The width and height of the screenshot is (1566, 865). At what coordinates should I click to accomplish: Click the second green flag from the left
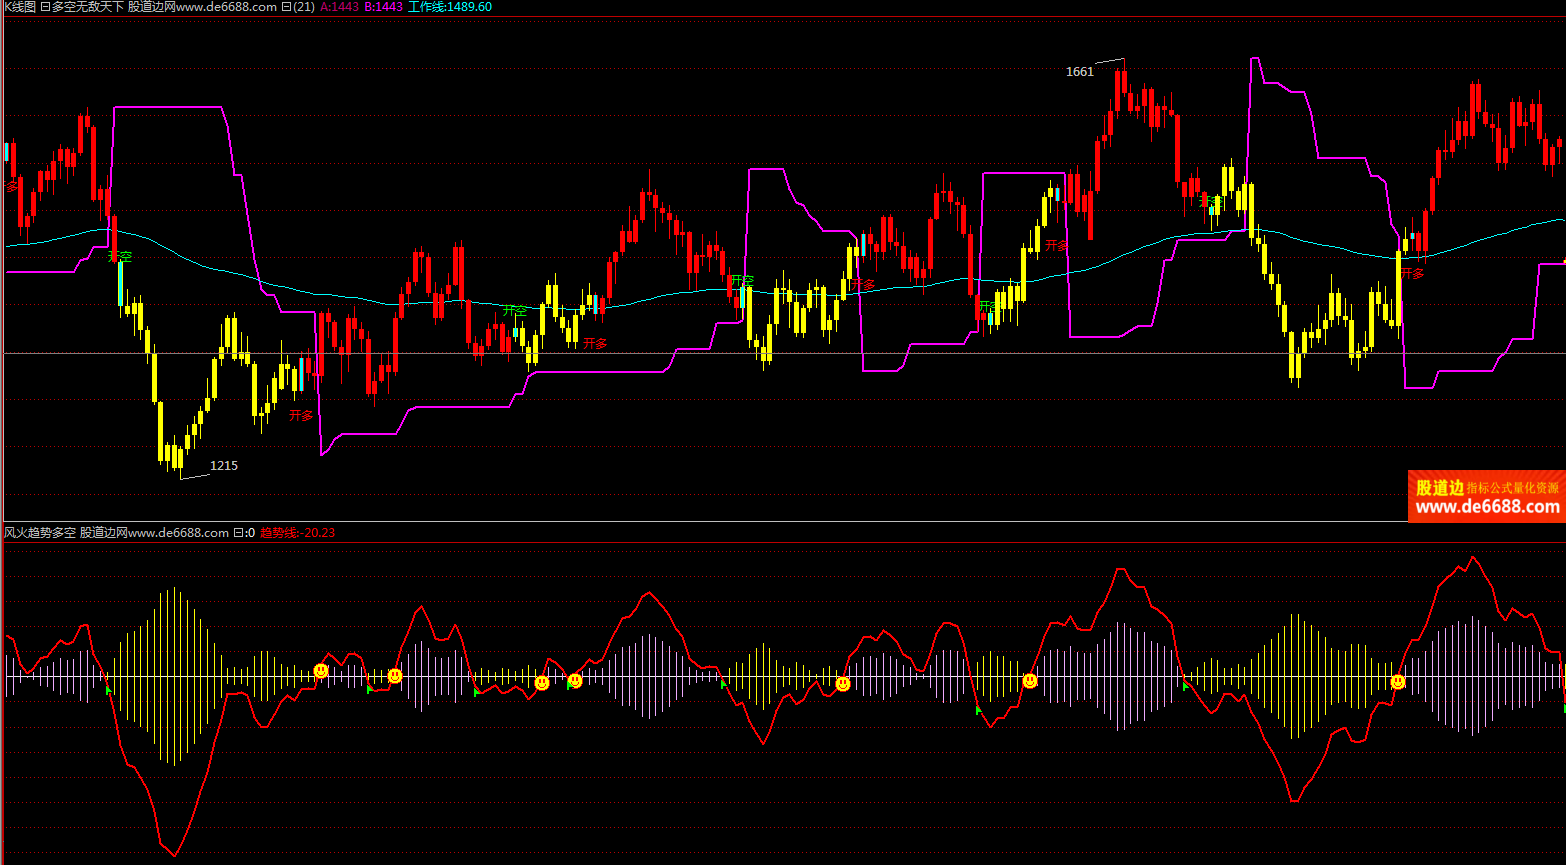pyautogui.click(x=370, y=689)
